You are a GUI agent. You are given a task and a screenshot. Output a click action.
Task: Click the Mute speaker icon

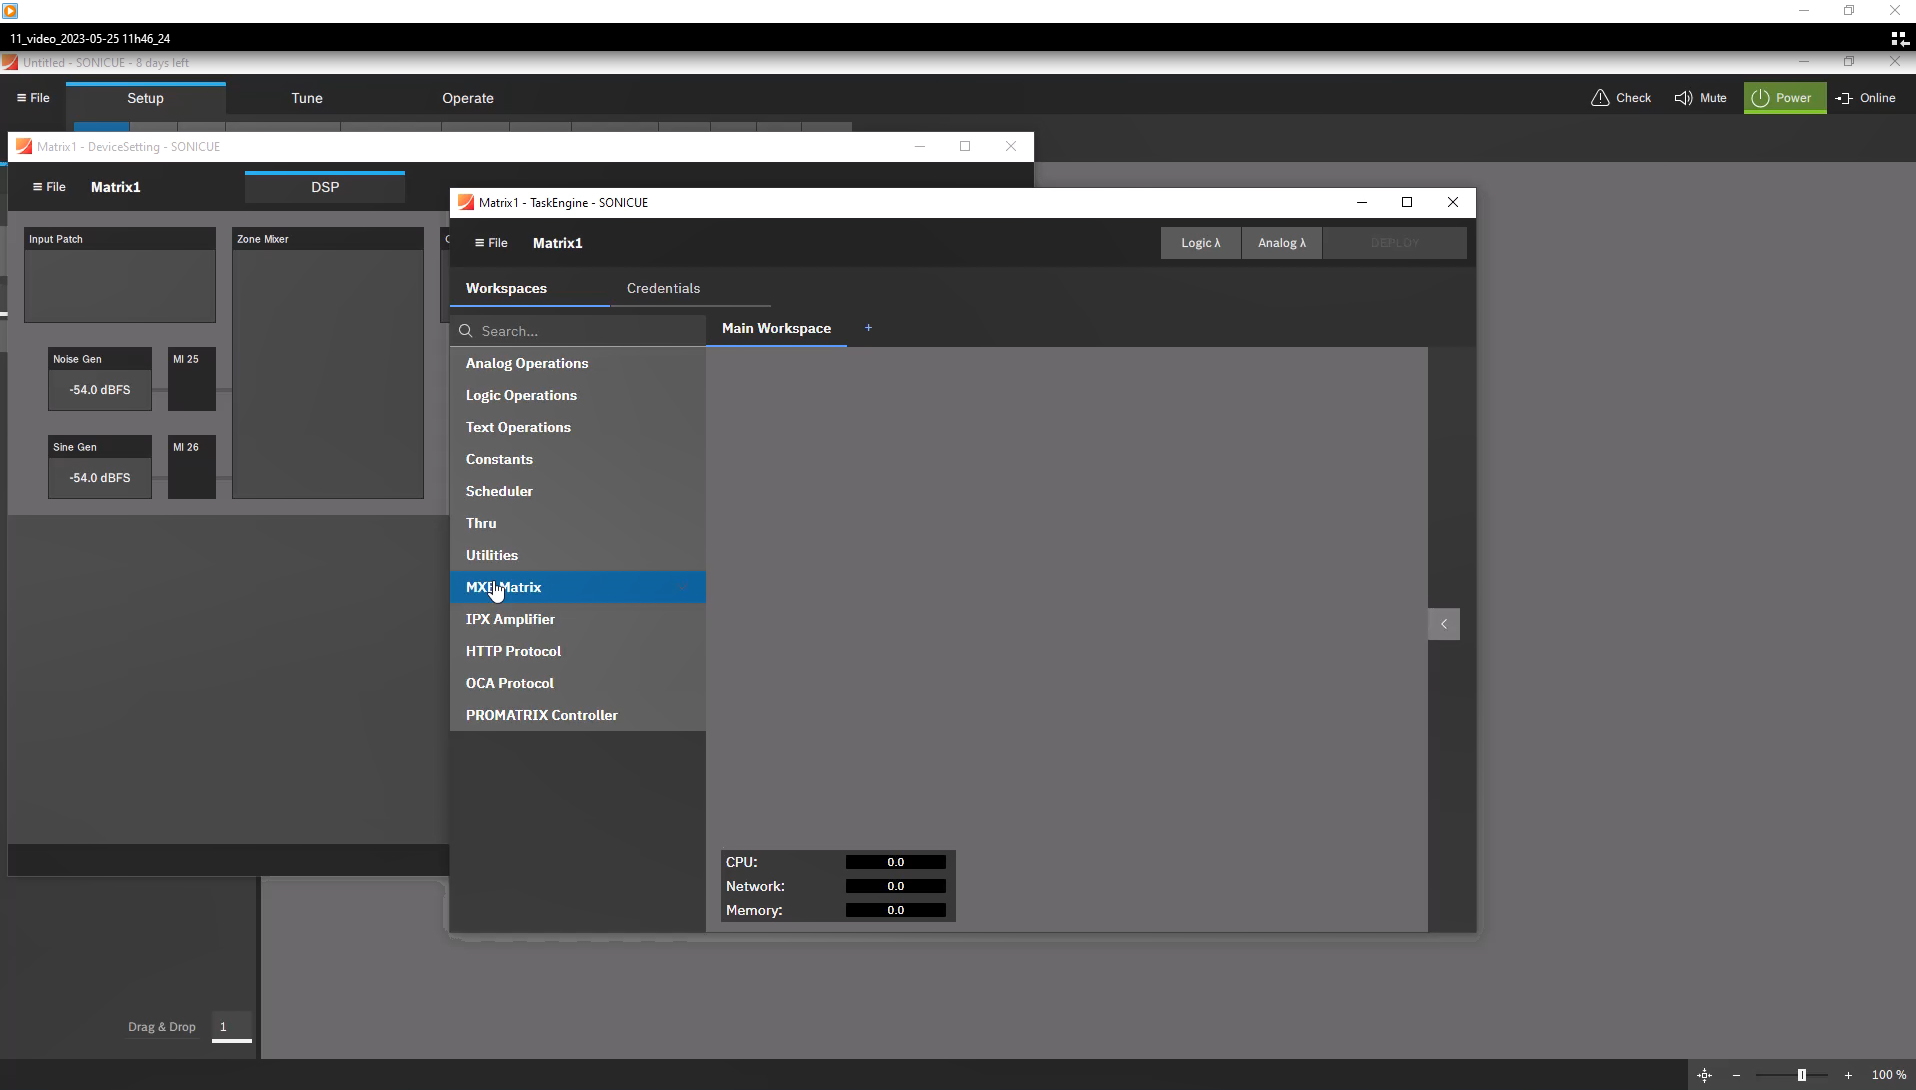click(1684, 98)
